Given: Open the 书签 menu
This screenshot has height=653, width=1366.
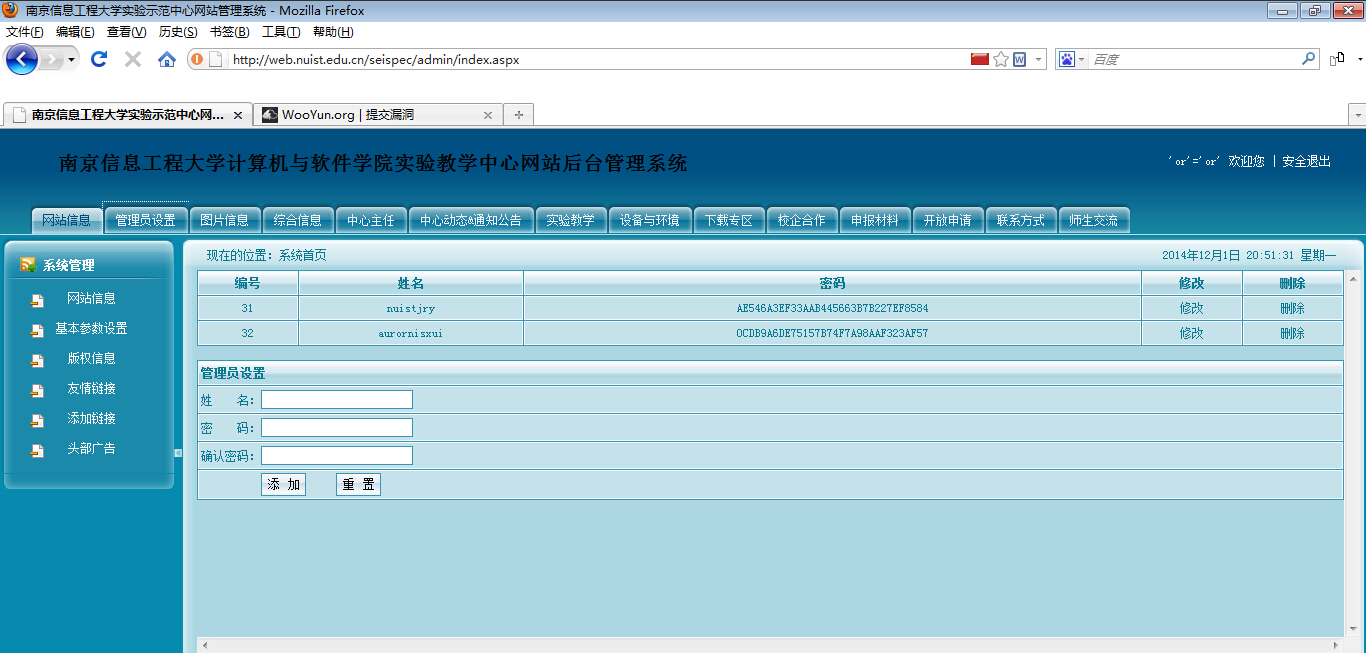Looking at the screenshot, I should coord(230,31).
